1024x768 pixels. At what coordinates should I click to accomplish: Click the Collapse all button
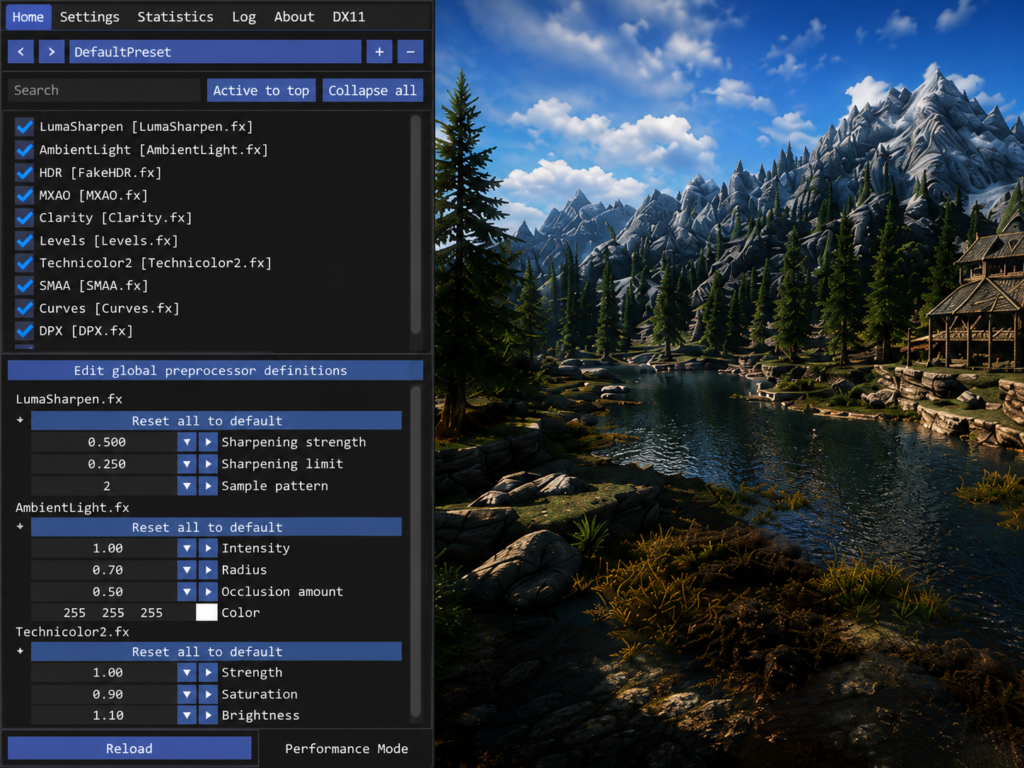(x=372, y=90)
